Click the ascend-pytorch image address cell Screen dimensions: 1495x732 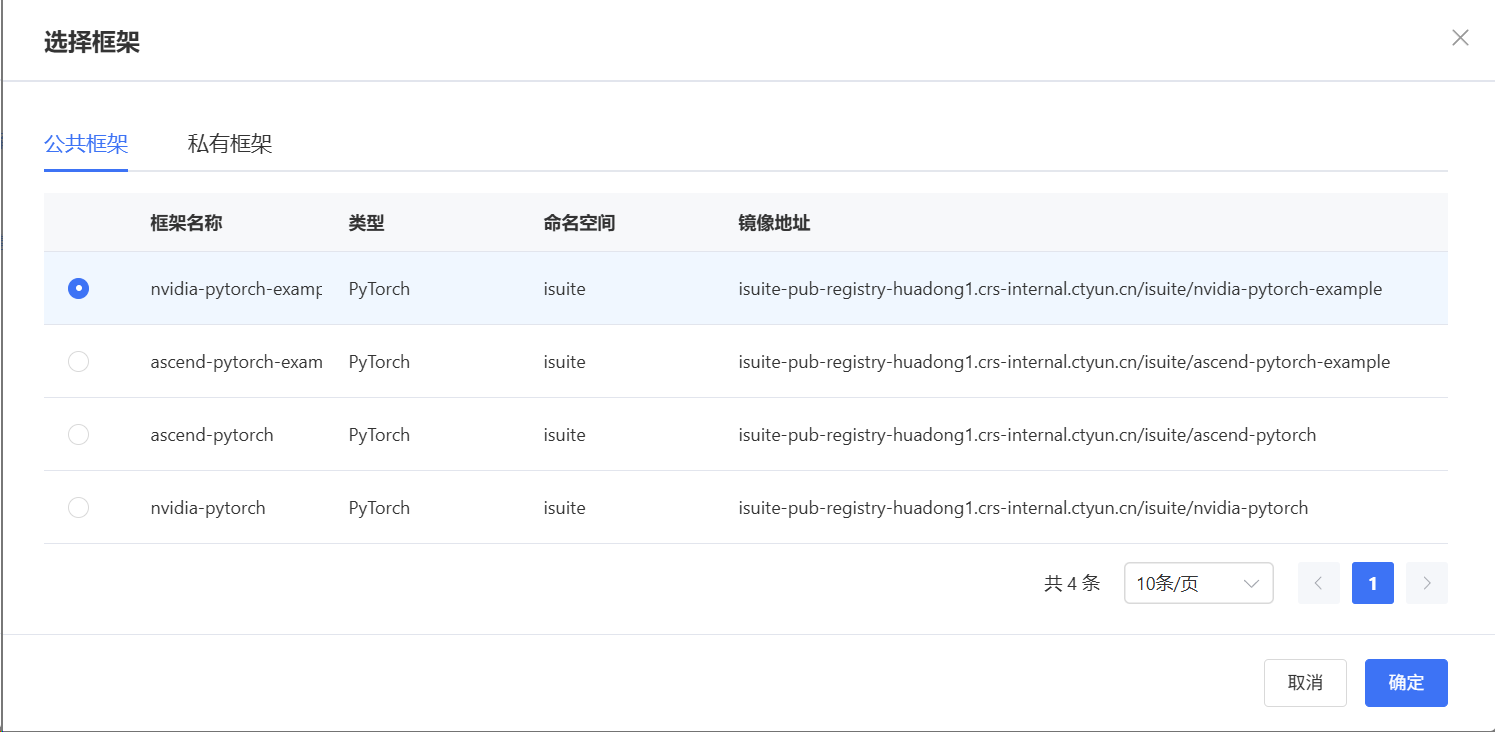tap(1027, 435)
